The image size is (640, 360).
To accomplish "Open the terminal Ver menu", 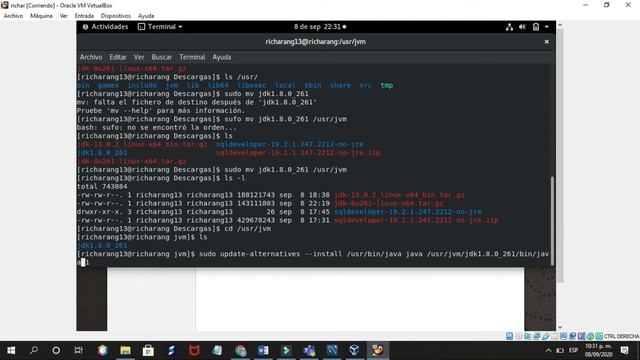I will pos(139,57).
